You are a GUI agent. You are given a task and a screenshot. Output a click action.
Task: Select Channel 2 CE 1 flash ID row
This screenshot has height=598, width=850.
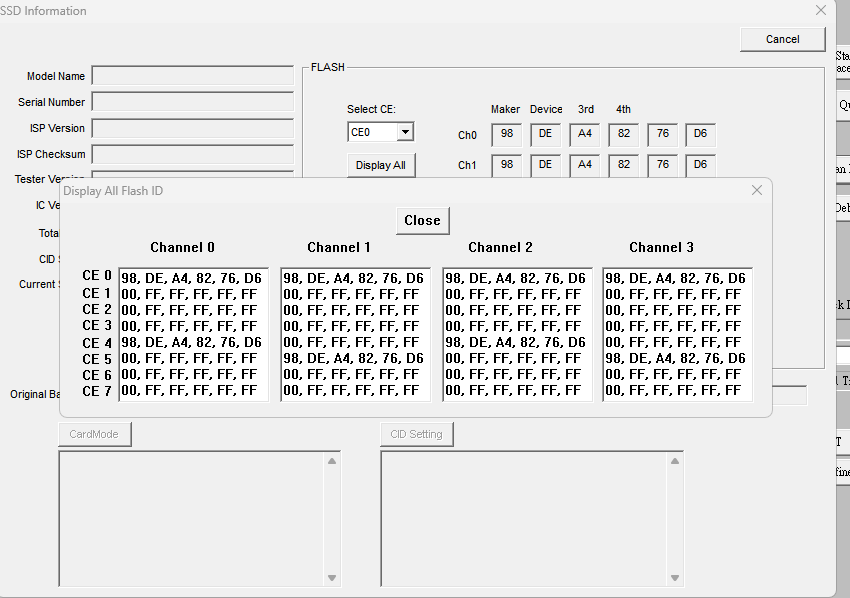tap(517, 294)
